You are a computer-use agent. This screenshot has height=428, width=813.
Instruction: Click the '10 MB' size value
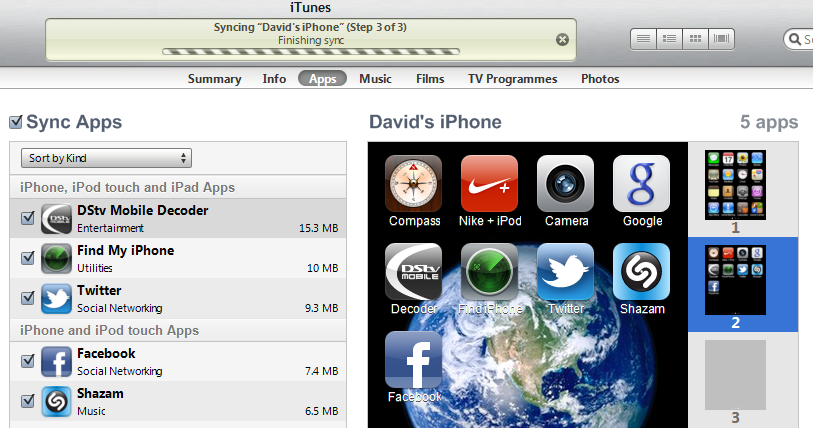point(323,268)
